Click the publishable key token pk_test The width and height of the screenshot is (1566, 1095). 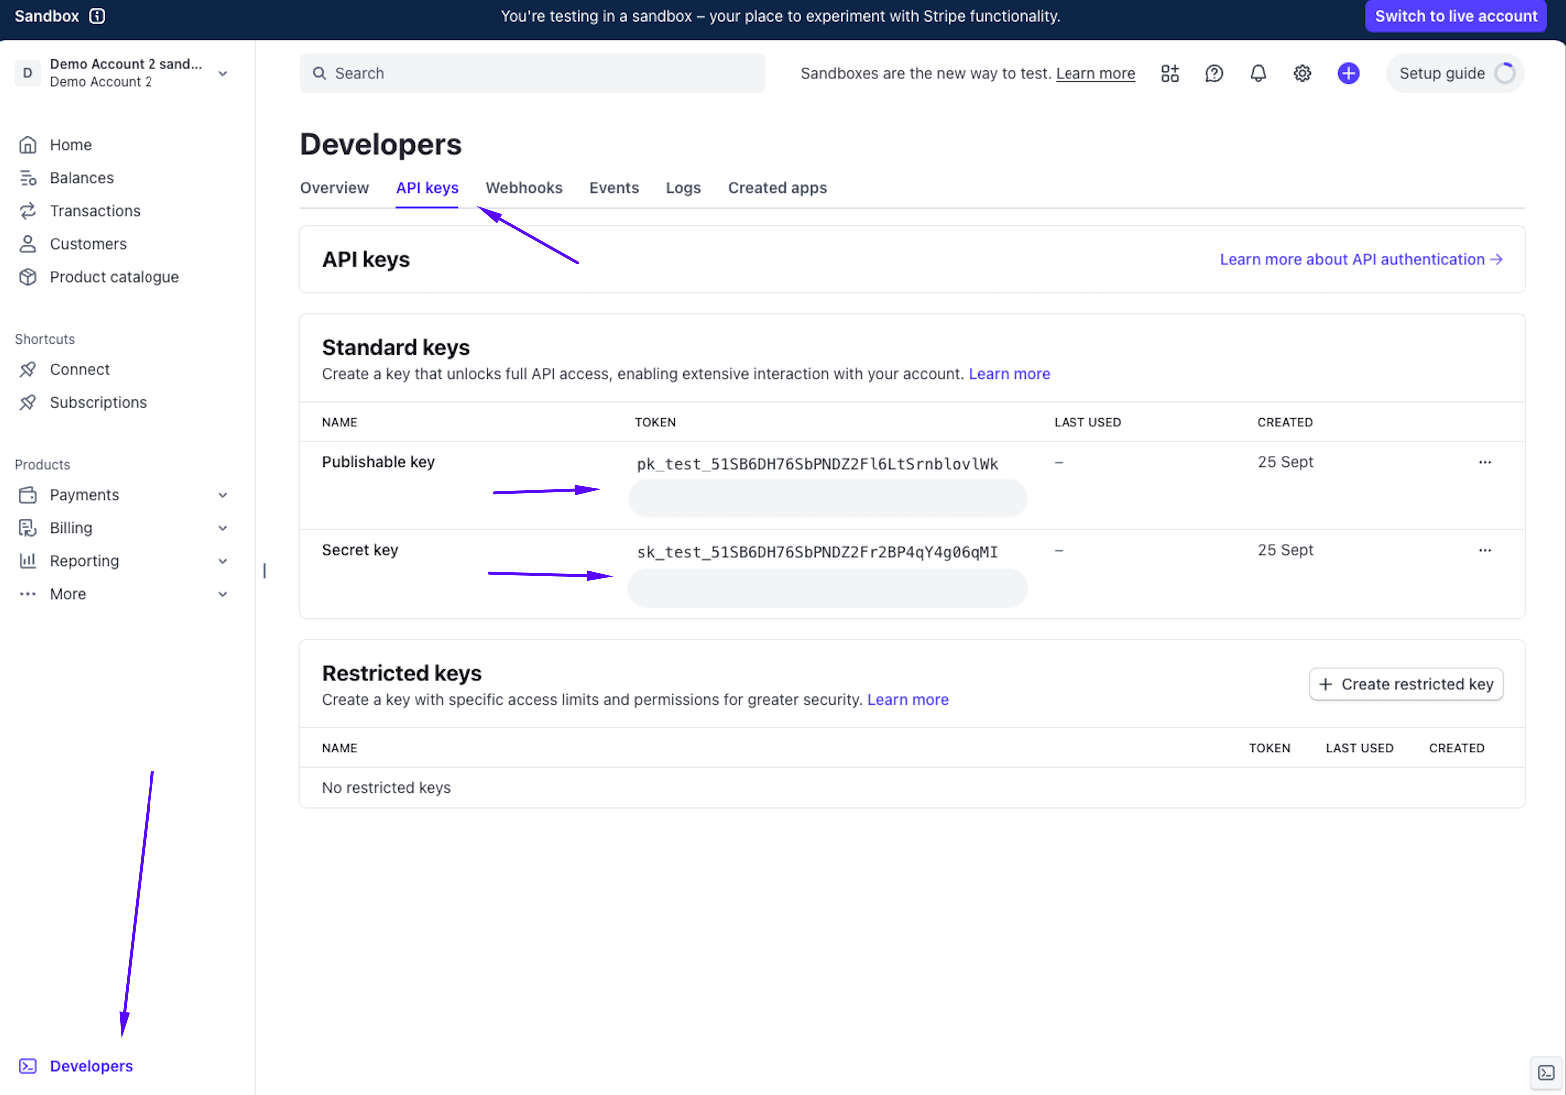pyautogui.click(x=817, y=464)
